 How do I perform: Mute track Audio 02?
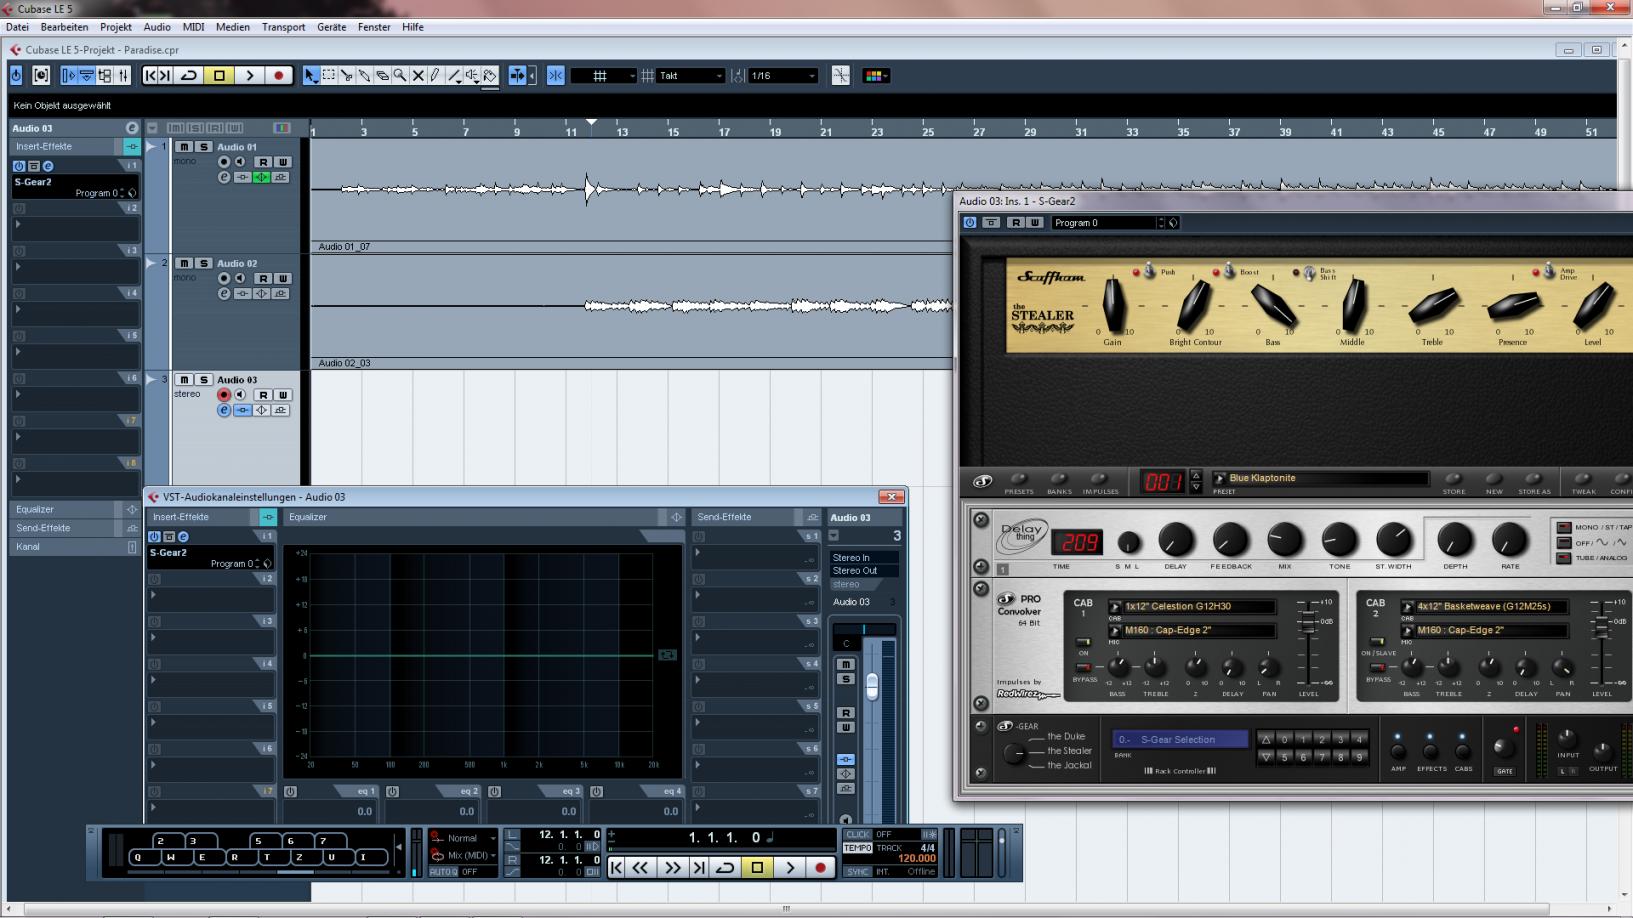click(184, 264)
